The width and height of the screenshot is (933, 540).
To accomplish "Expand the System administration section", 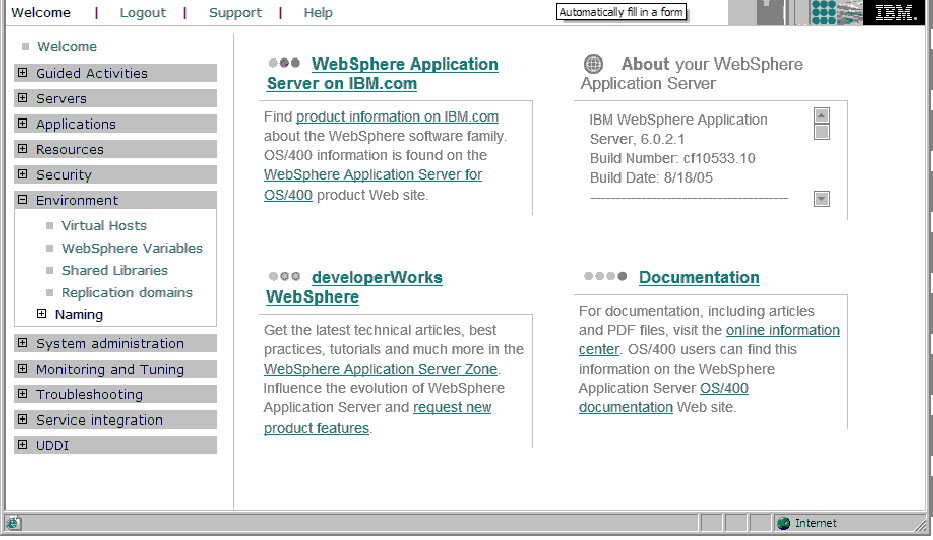I will (x=23, y=343).
